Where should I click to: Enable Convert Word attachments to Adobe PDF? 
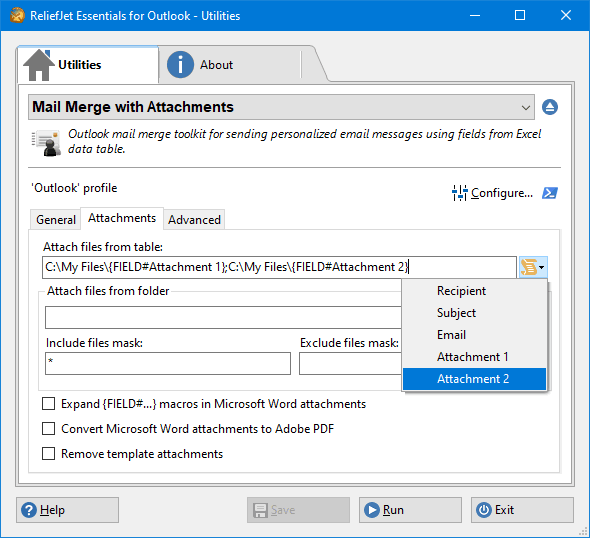click(49, 429)
